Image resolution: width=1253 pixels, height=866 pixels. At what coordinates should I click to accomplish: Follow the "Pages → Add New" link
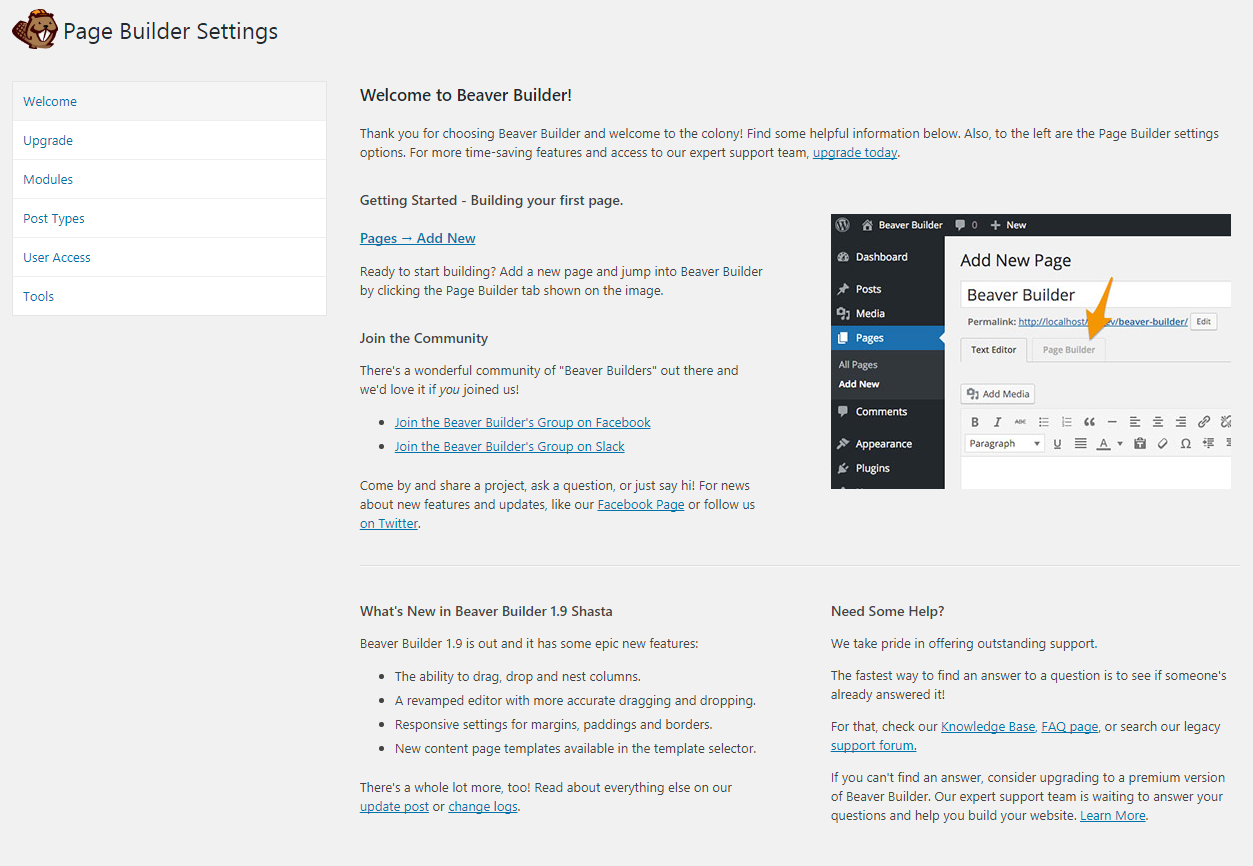tap(417, 238)
